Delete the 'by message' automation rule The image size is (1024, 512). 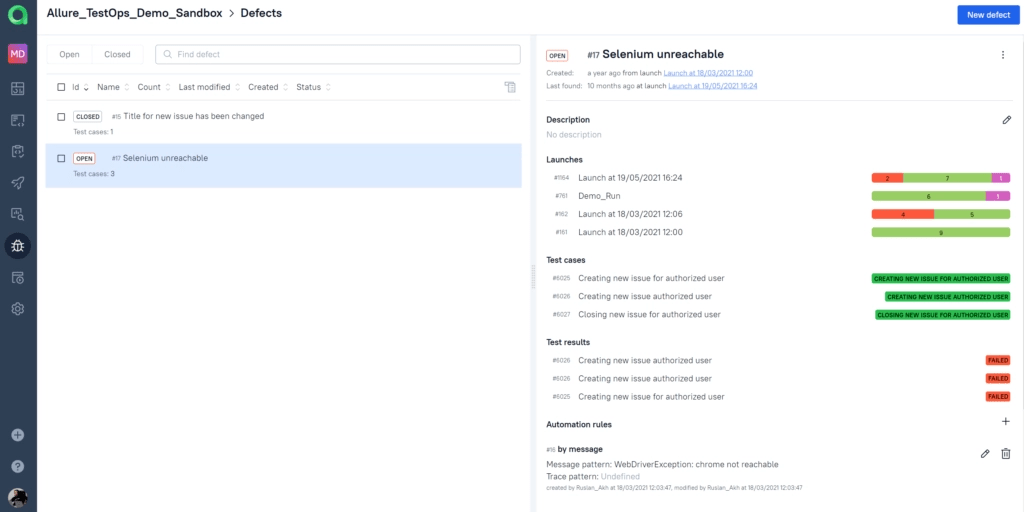pyautogui.click(x=1006, y=454)
